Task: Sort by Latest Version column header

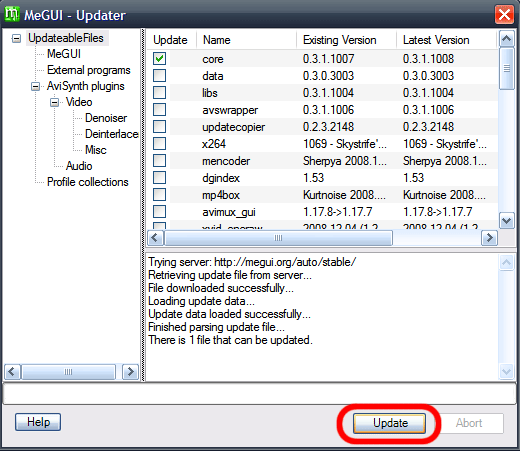Action: click(446, 40)
